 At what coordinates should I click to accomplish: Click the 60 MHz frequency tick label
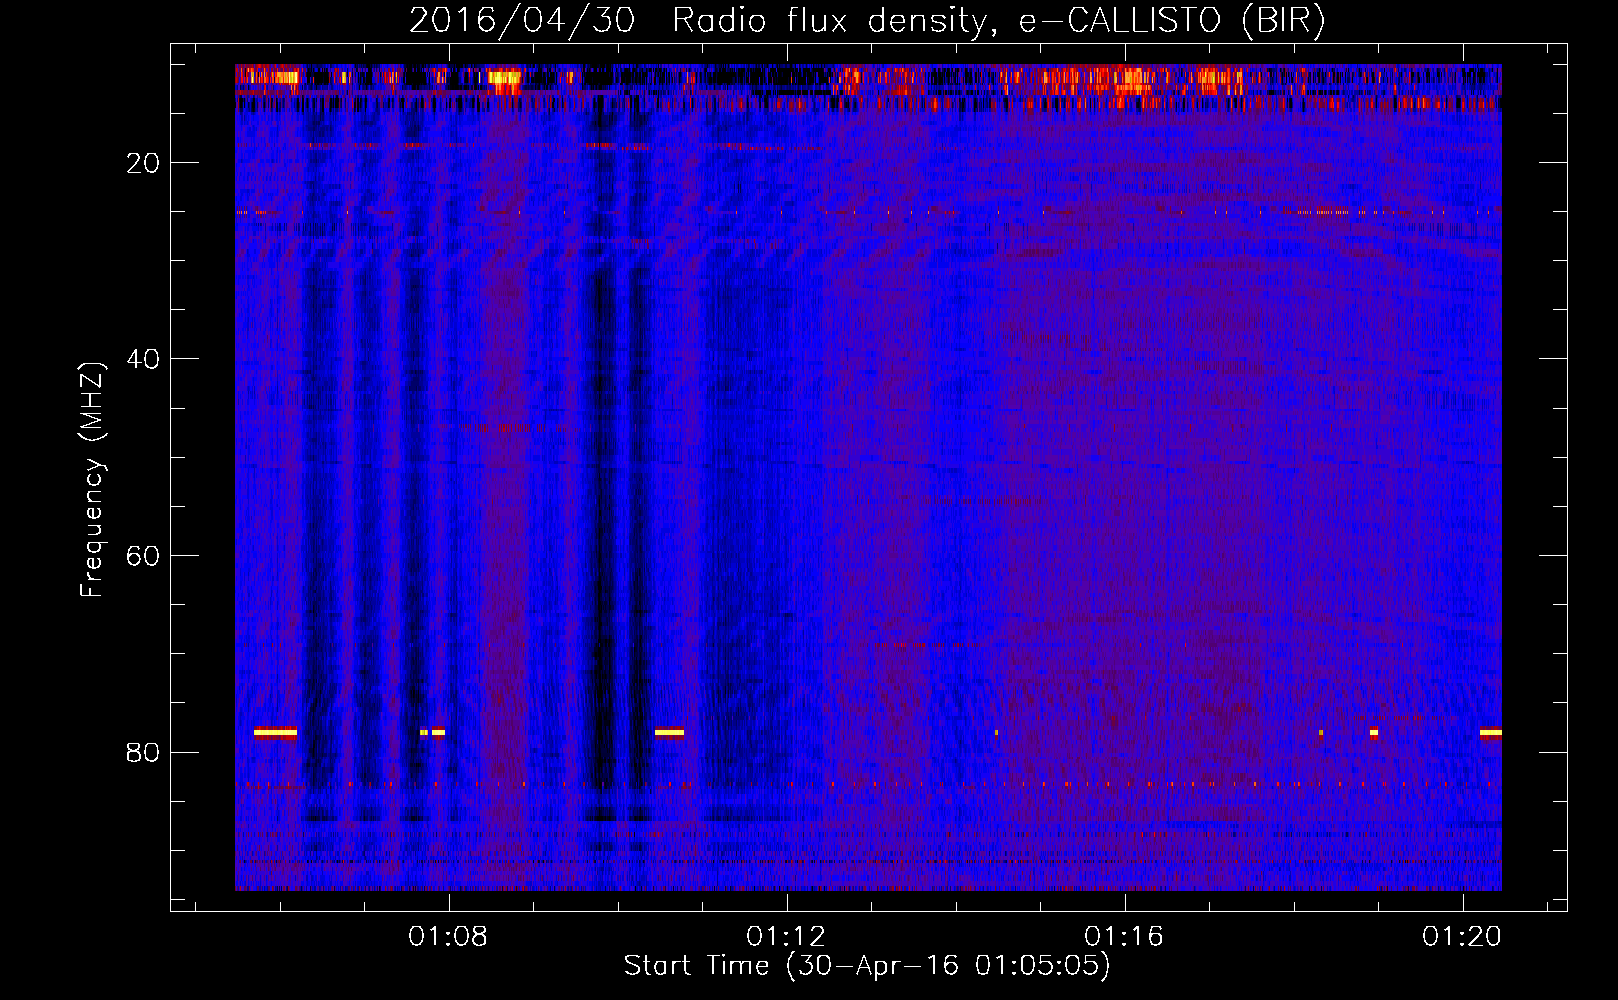[143, 556]
